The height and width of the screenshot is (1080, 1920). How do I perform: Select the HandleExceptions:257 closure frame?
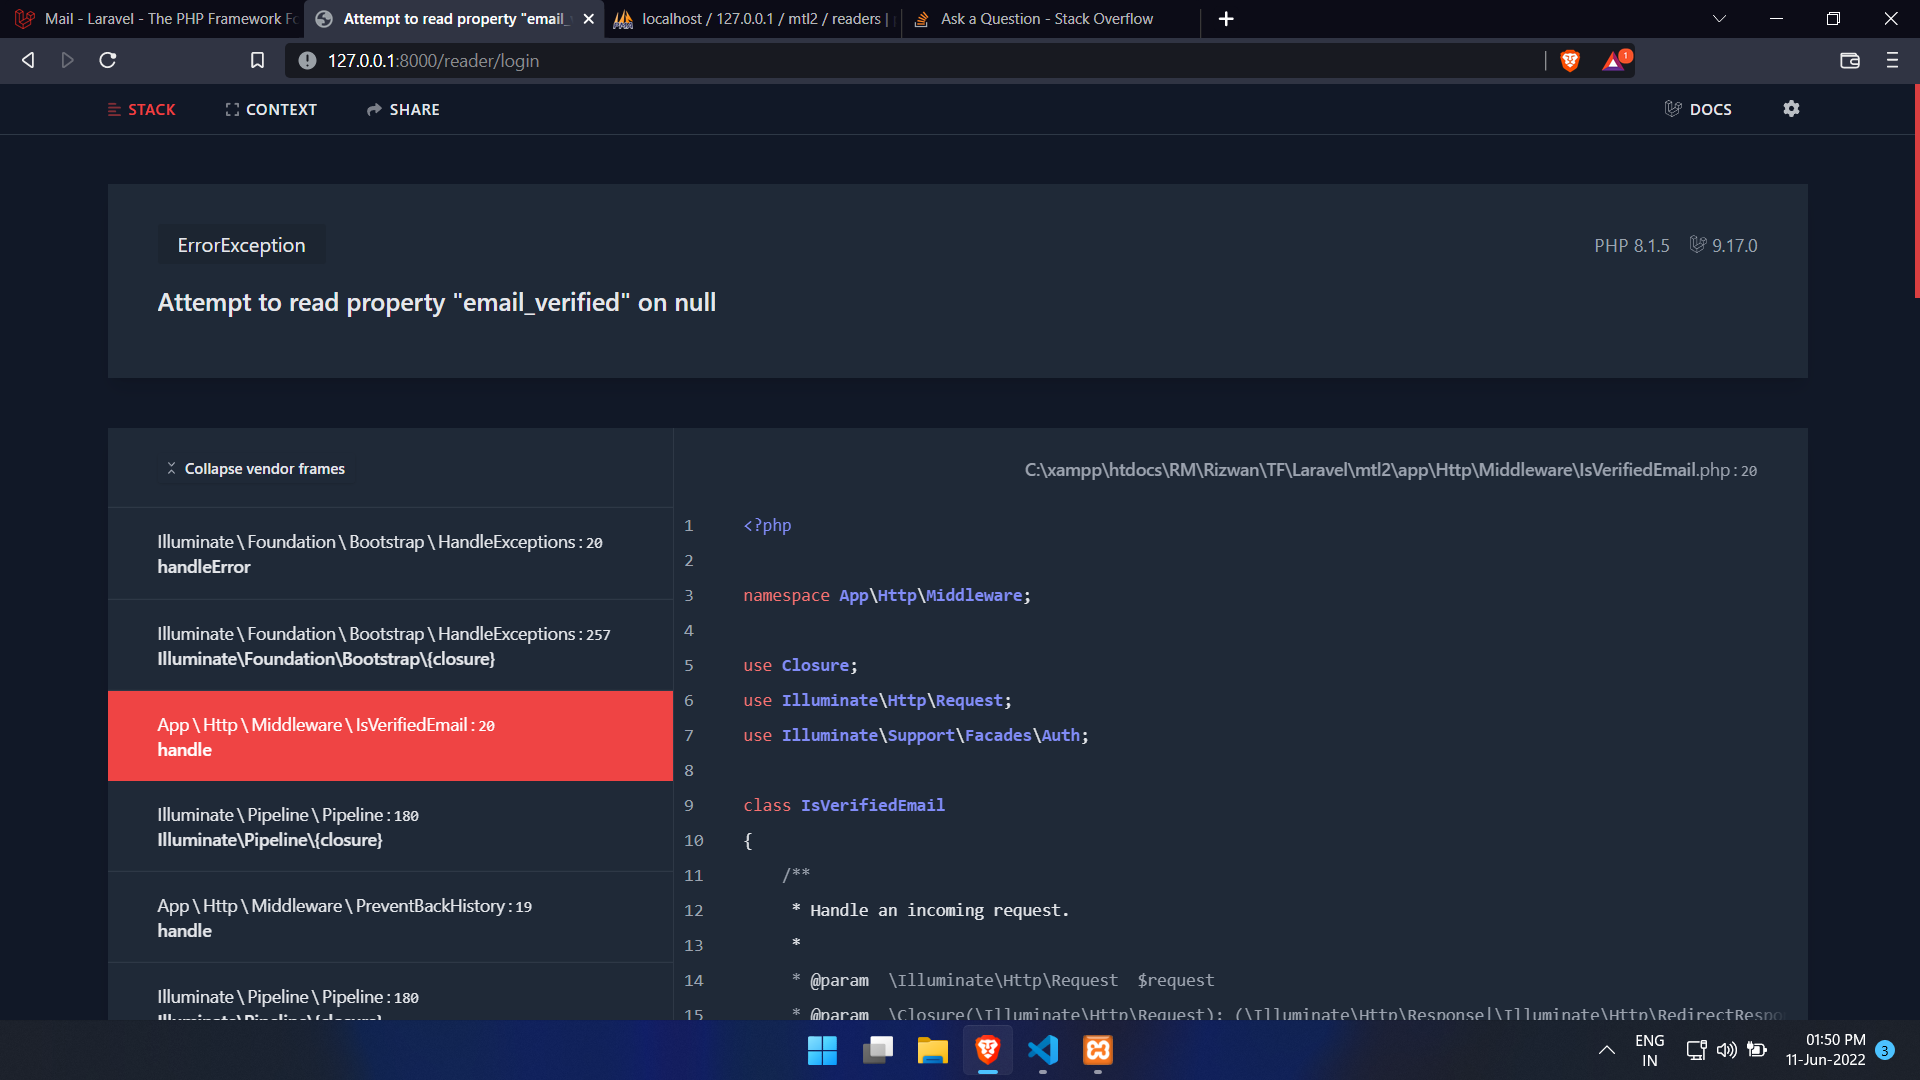pos(390,646)
